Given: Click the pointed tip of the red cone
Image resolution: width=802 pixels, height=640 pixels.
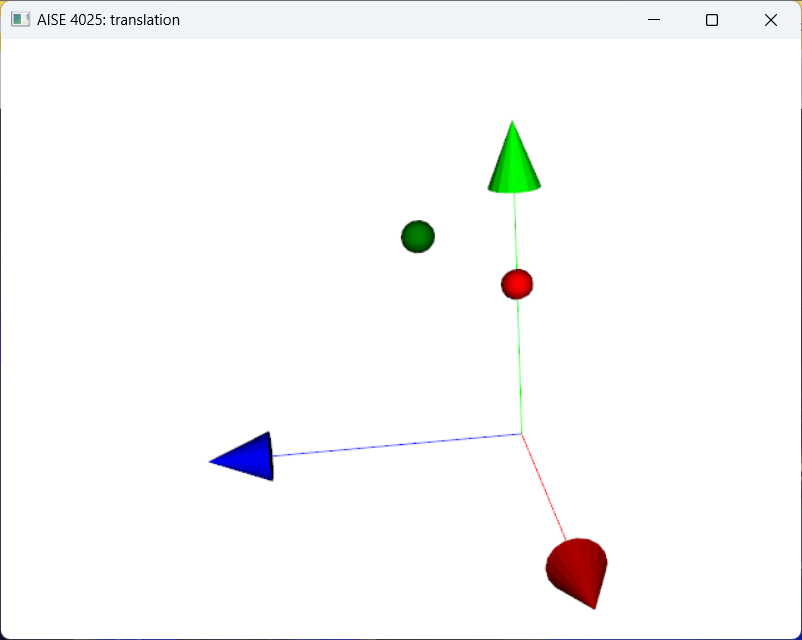Looking at the screenshot, I should tap(595, 605).
